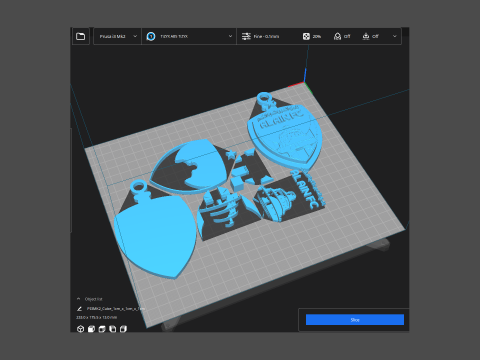Click the blue Slice button

[355, 320]
